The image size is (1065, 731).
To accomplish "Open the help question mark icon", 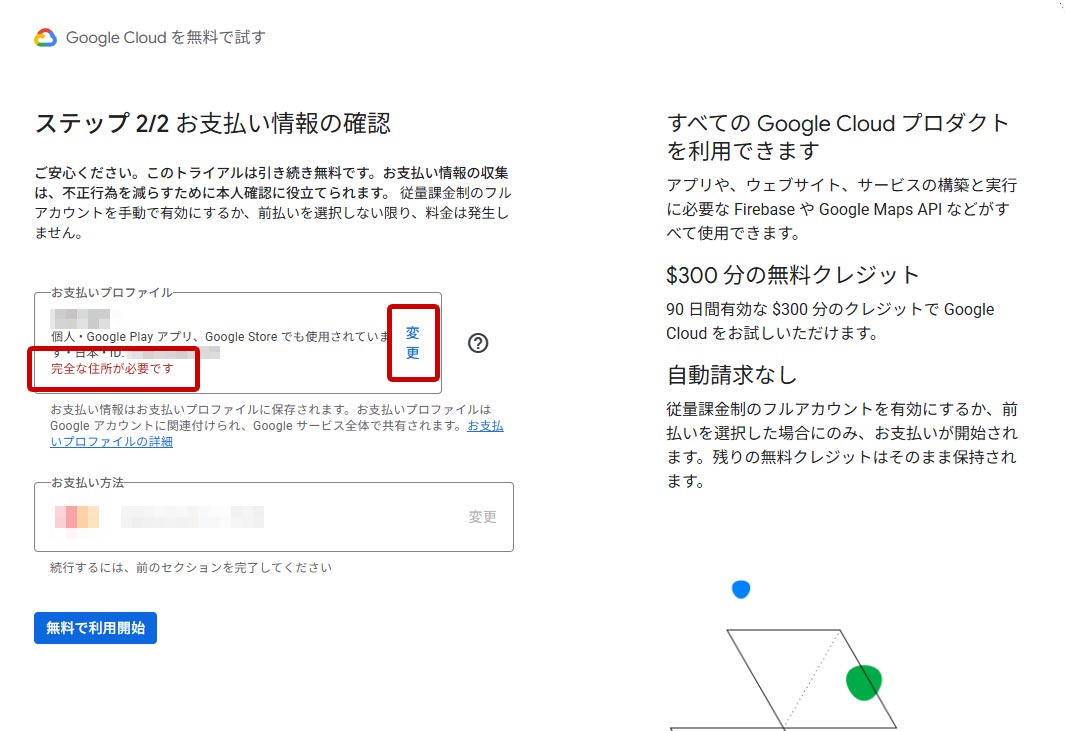I will (478, 343).
